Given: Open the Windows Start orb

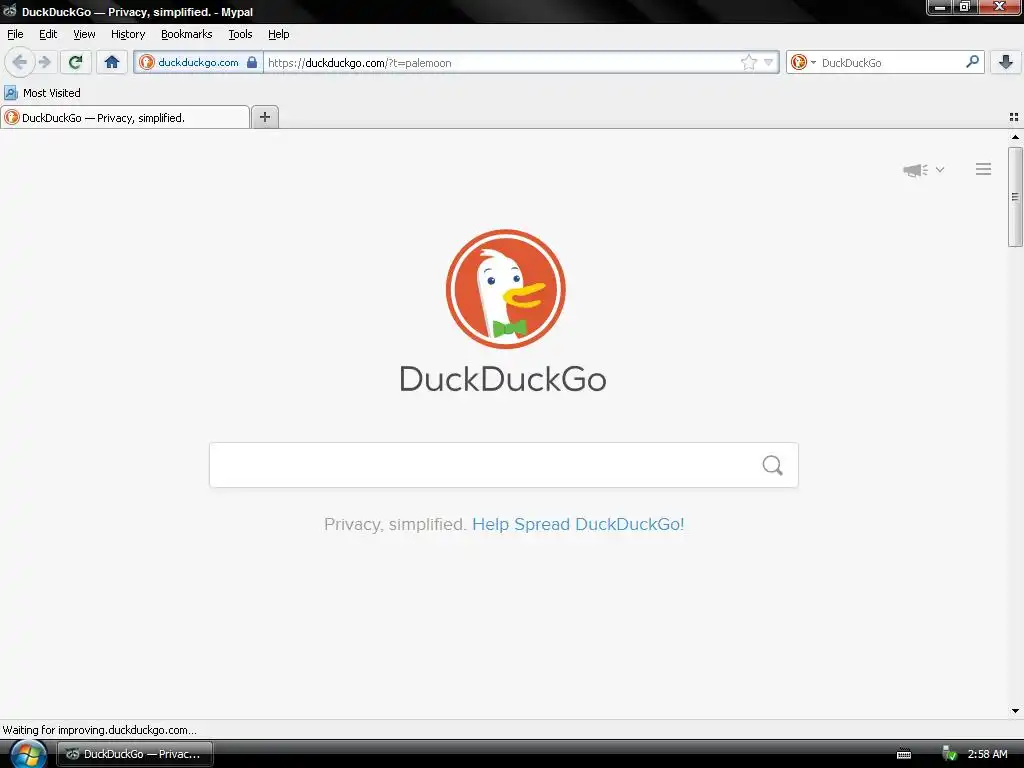Looking at the screenshot, I should (x=28, y=754).
